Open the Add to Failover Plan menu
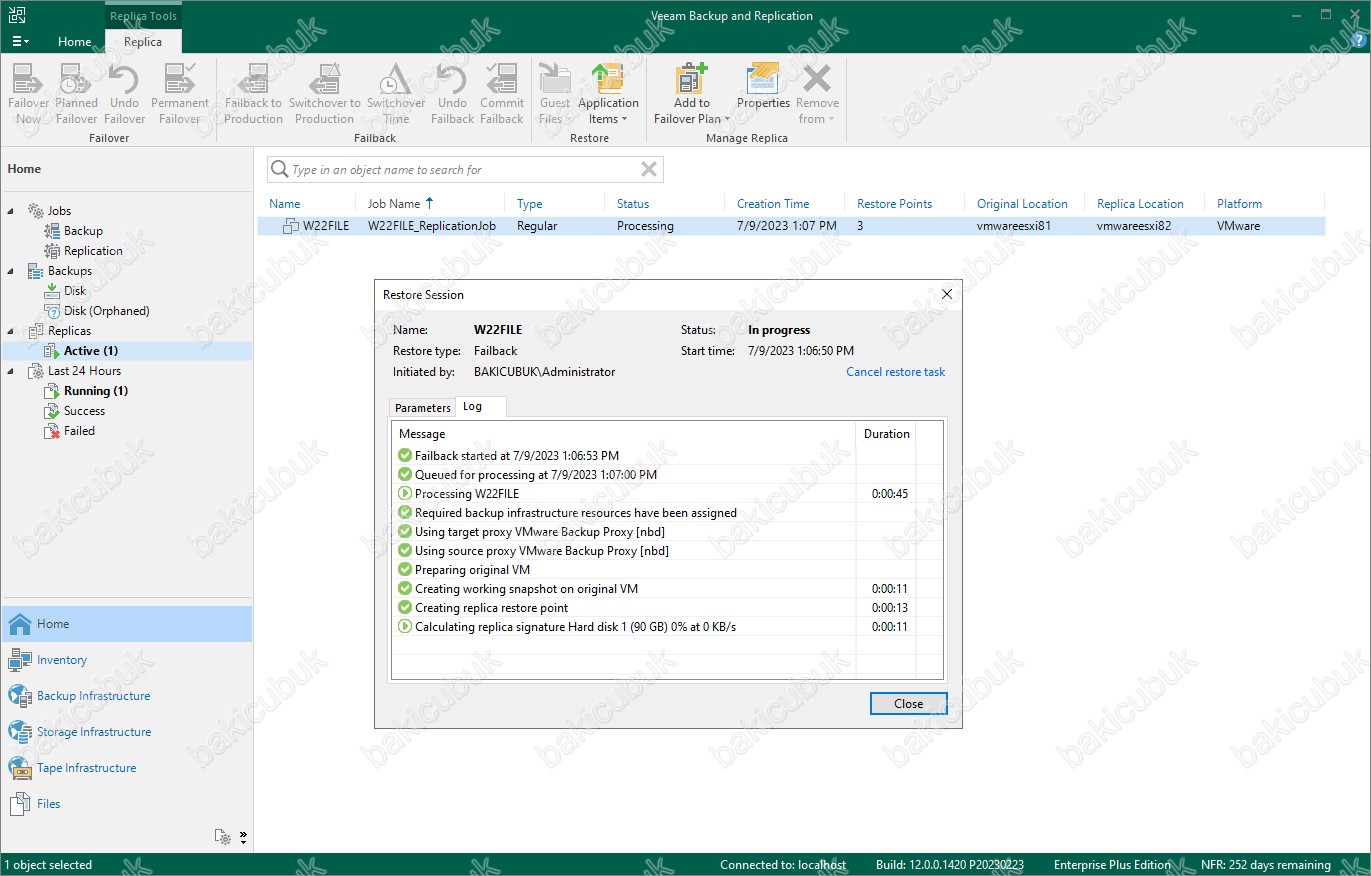Image resolution: width=1371 pixels, height=876 pixels. click(692, 94)
